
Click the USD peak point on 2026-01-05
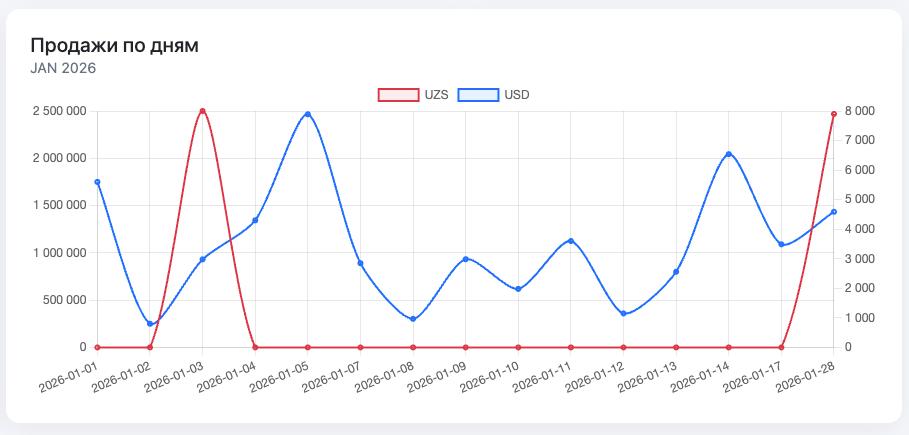308,114
